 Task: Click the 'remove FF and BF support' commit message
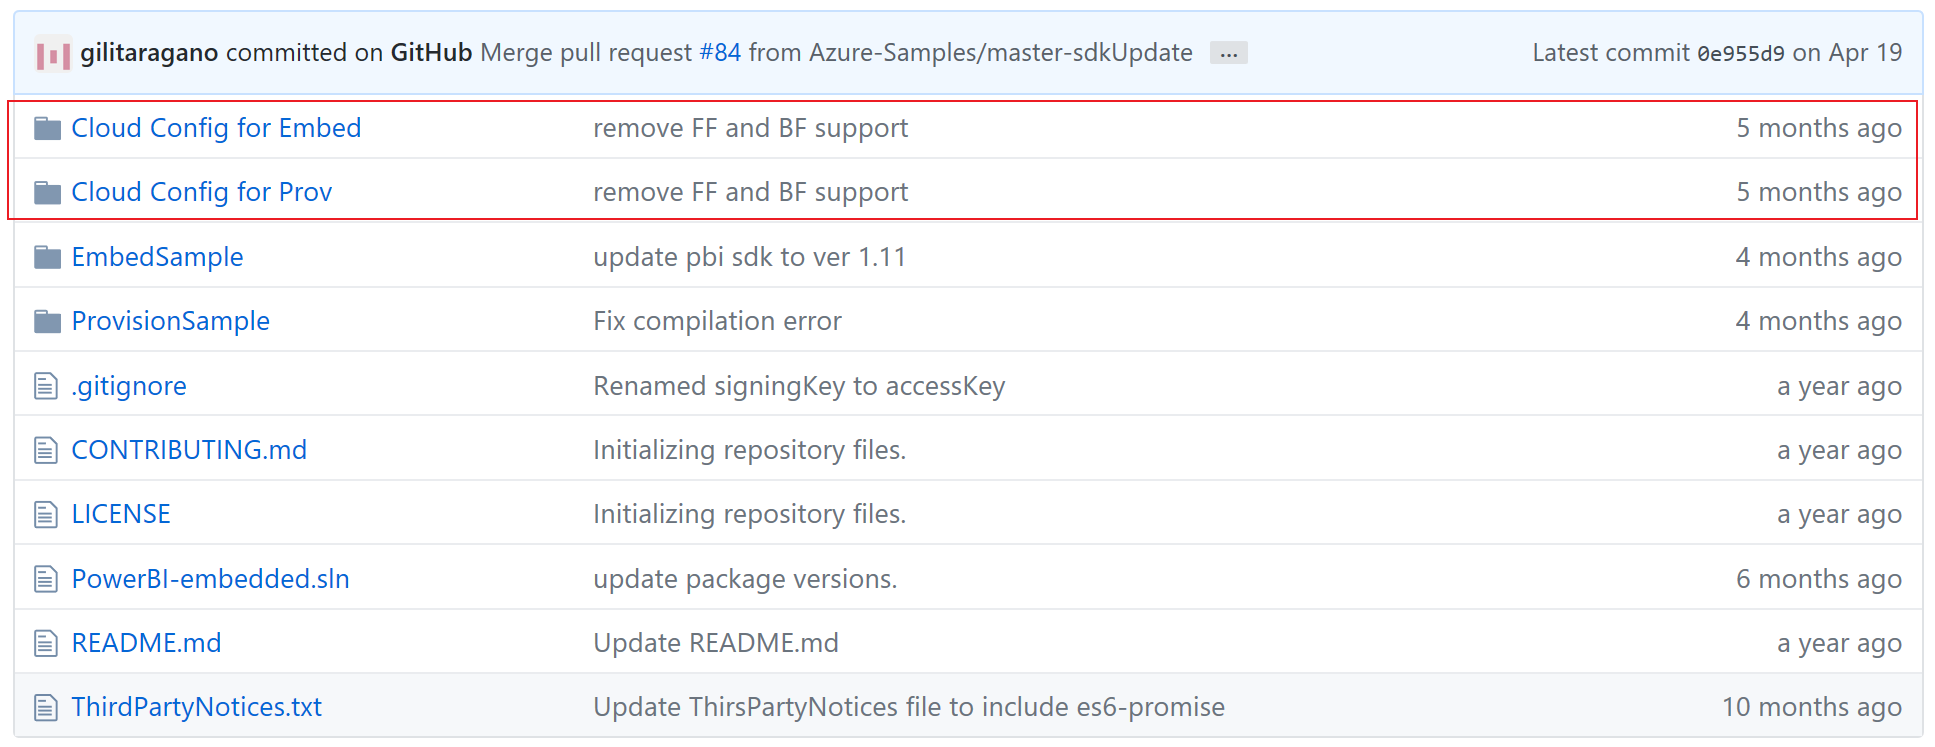click(x=750, y=127)
